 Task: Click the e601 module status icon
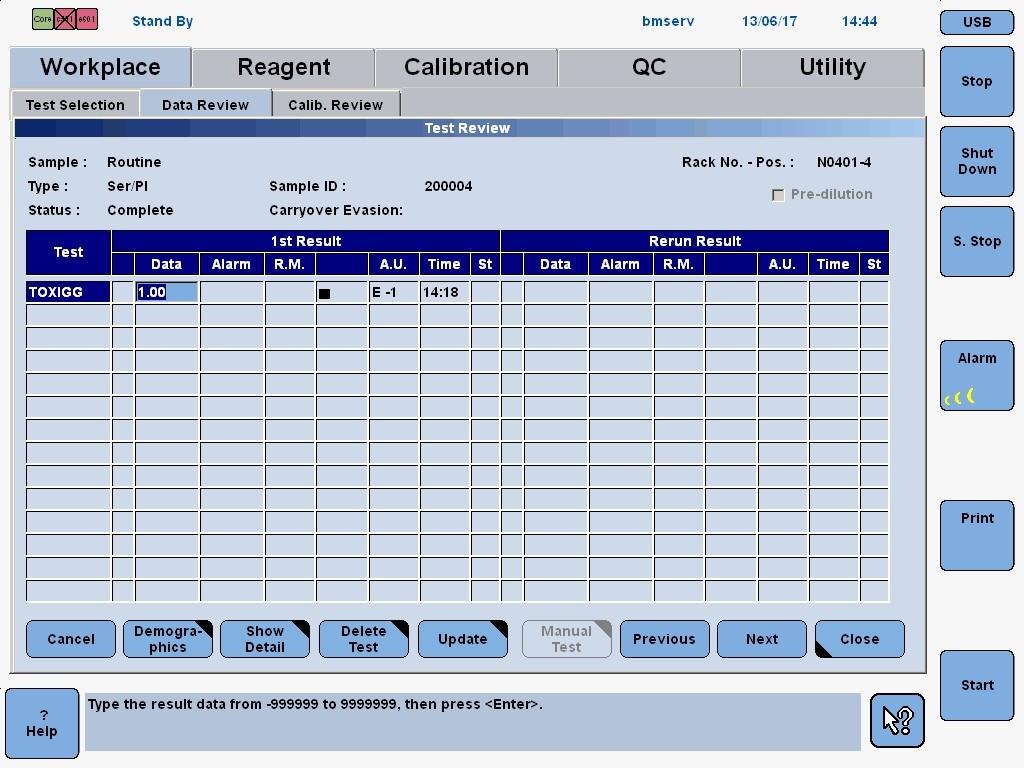click(x=87, y=19)
